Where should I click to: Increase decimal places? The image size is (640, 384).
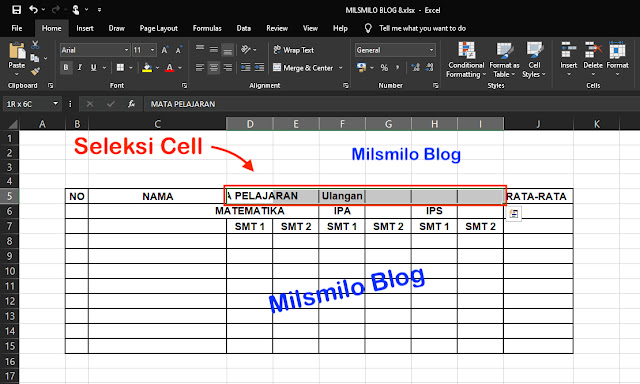click(416, 67)
